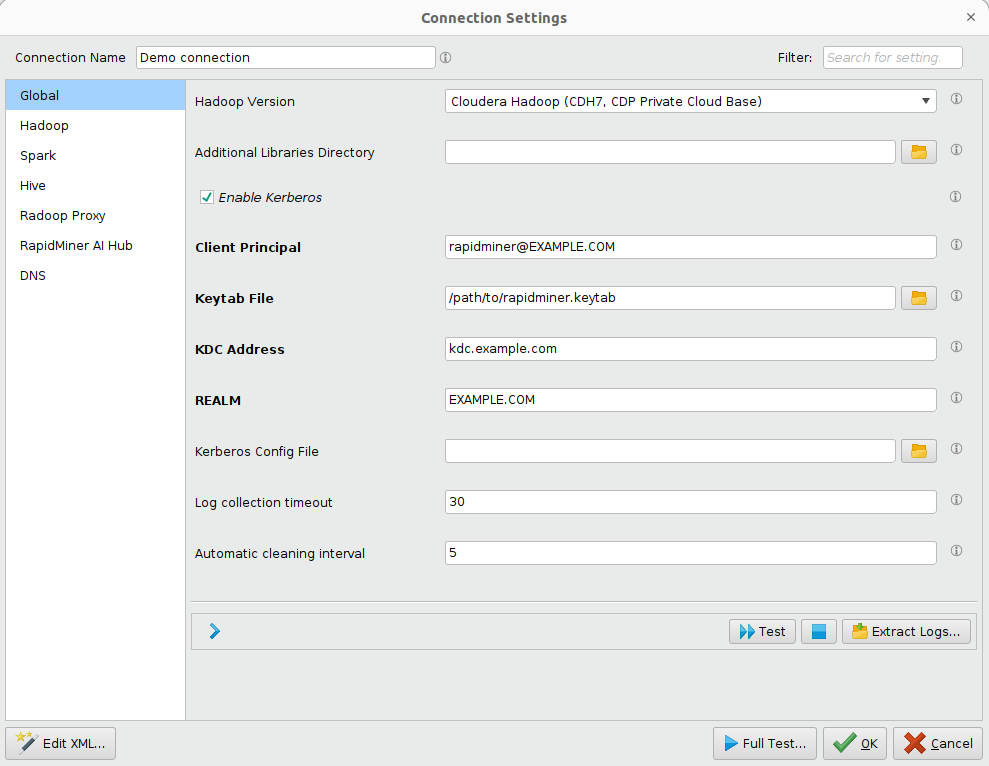Viewport: 989px width, 766px height.
Task: Run a Full Test of the connection
Action: coord(764,743)
